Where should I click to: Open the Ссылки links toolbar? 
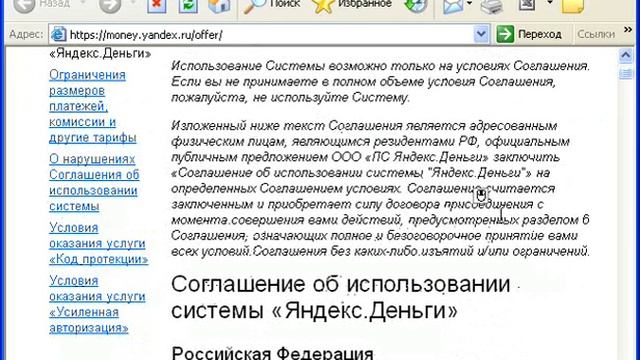click(596, 35)
